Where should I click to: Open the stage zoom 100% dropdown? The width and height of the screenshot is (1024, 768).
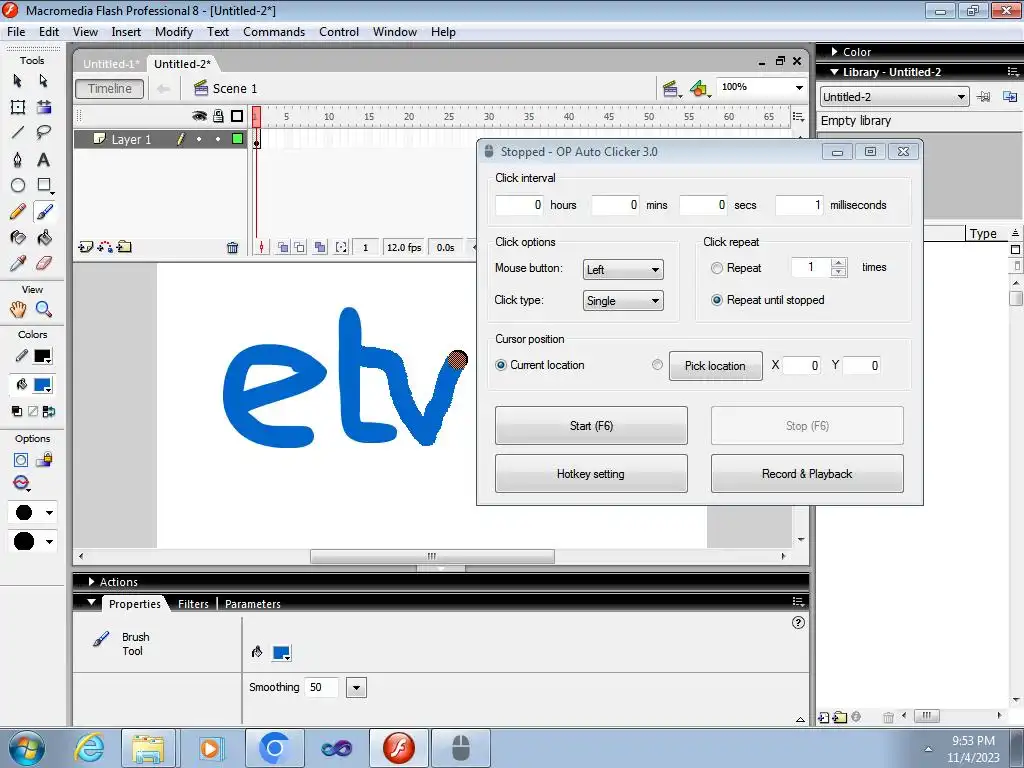pyautogui.click(x=799, y=88)
